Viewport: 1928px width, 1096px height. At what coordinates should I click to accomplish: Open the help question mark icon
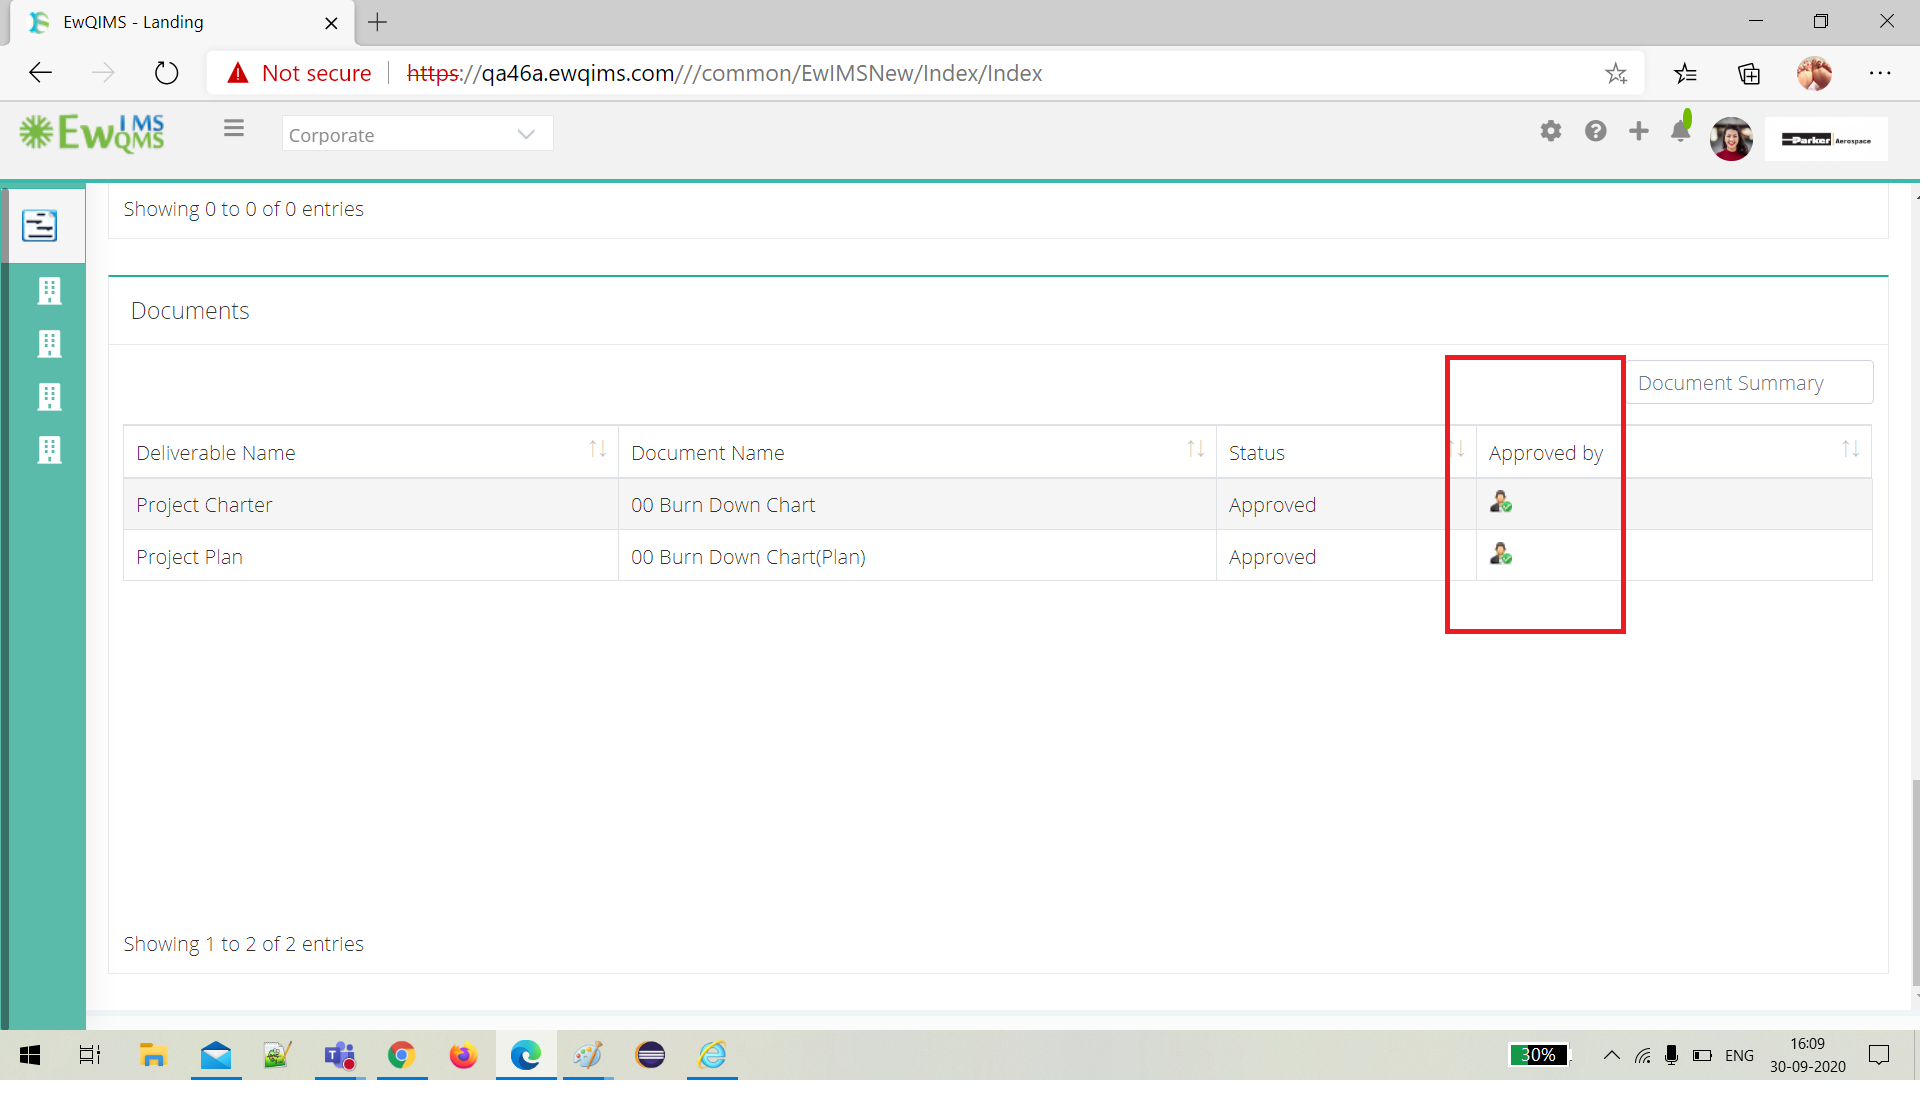point(1596,131)
